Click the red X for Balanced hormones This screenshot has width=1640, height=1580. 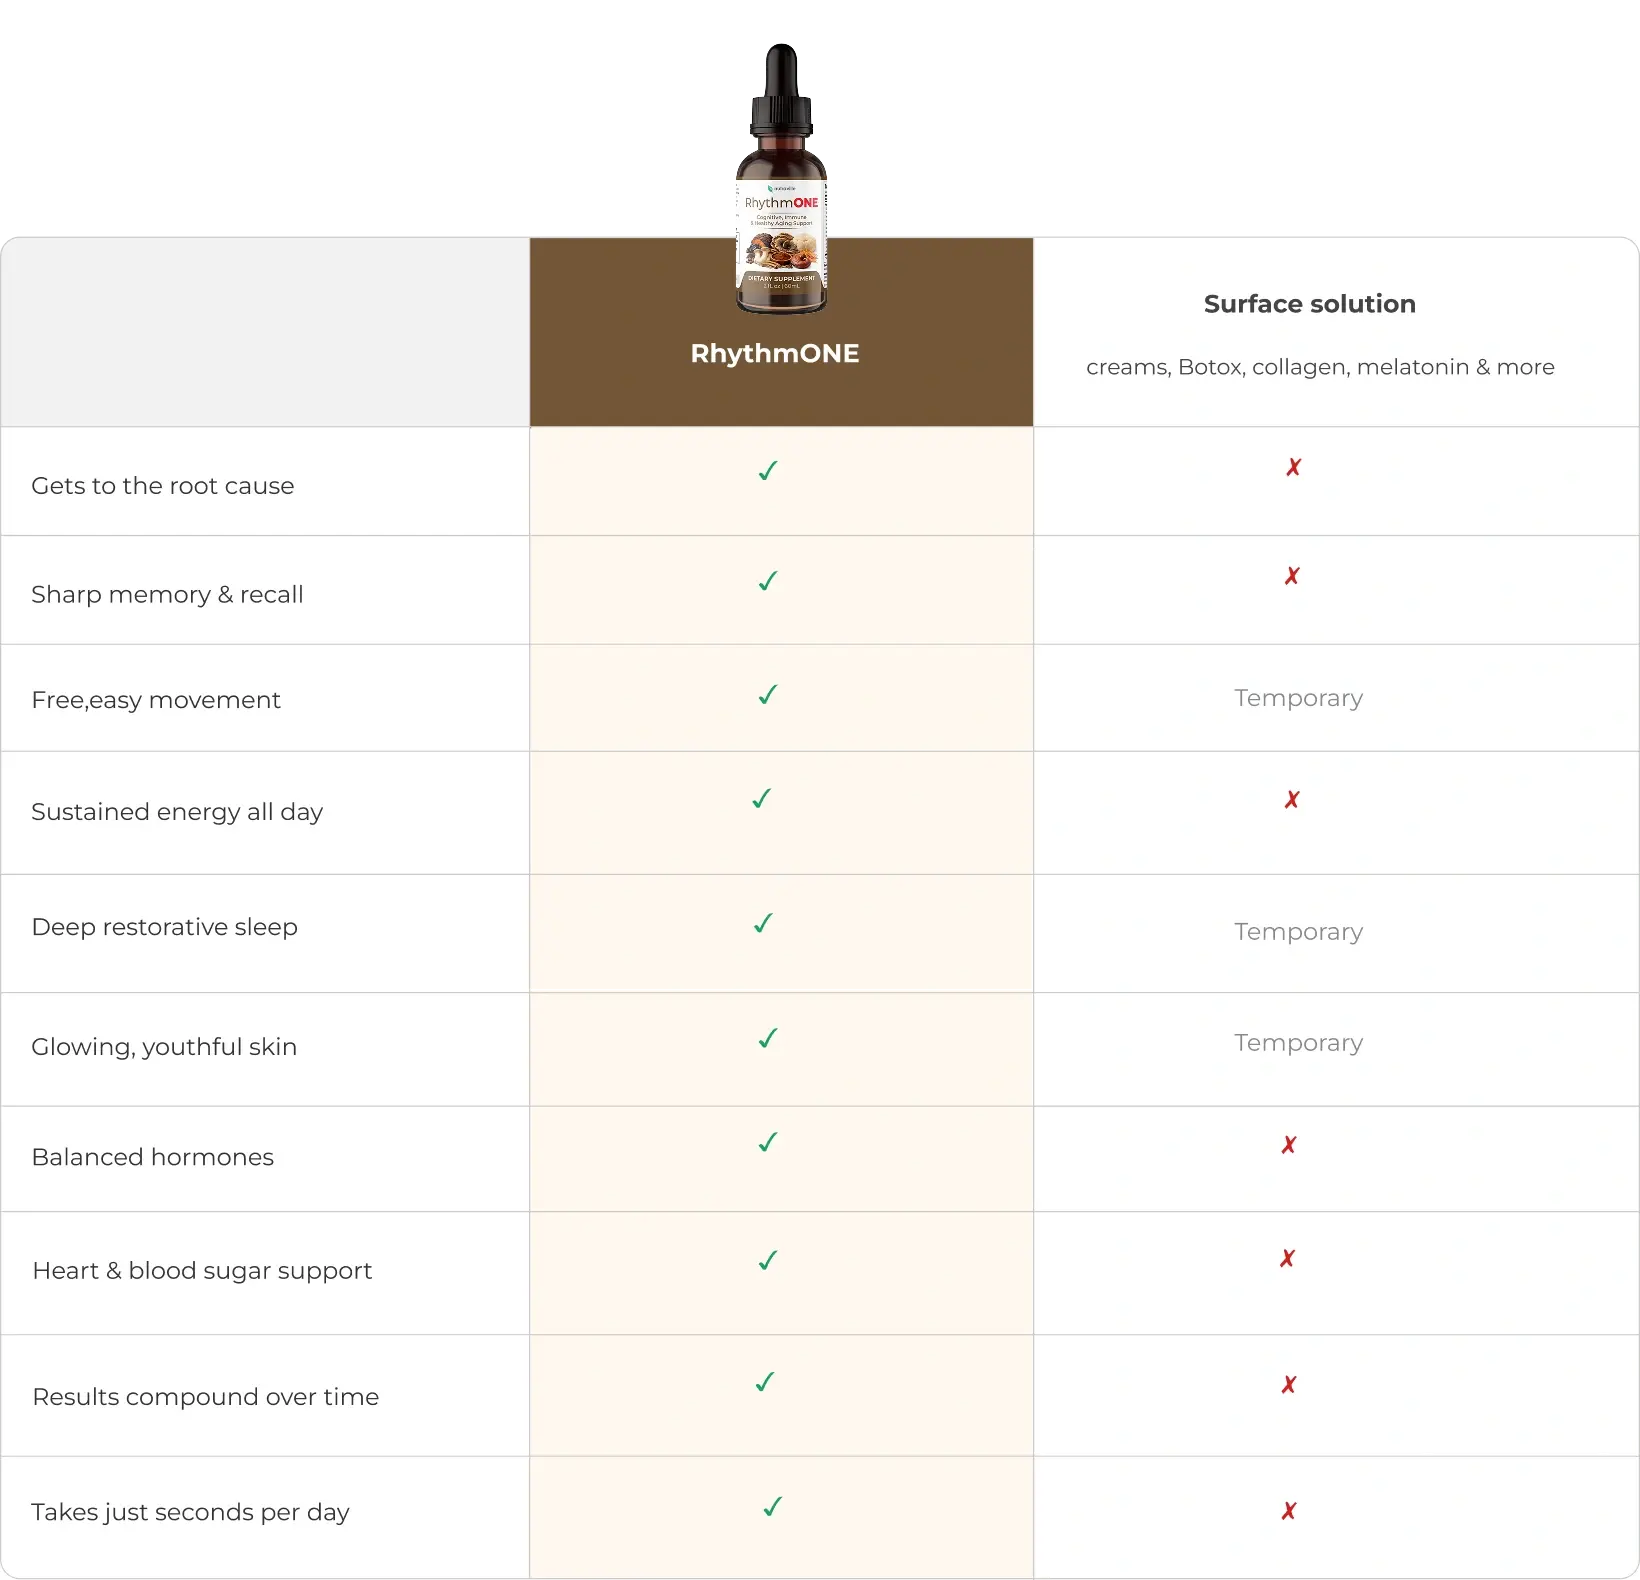1289,1145
